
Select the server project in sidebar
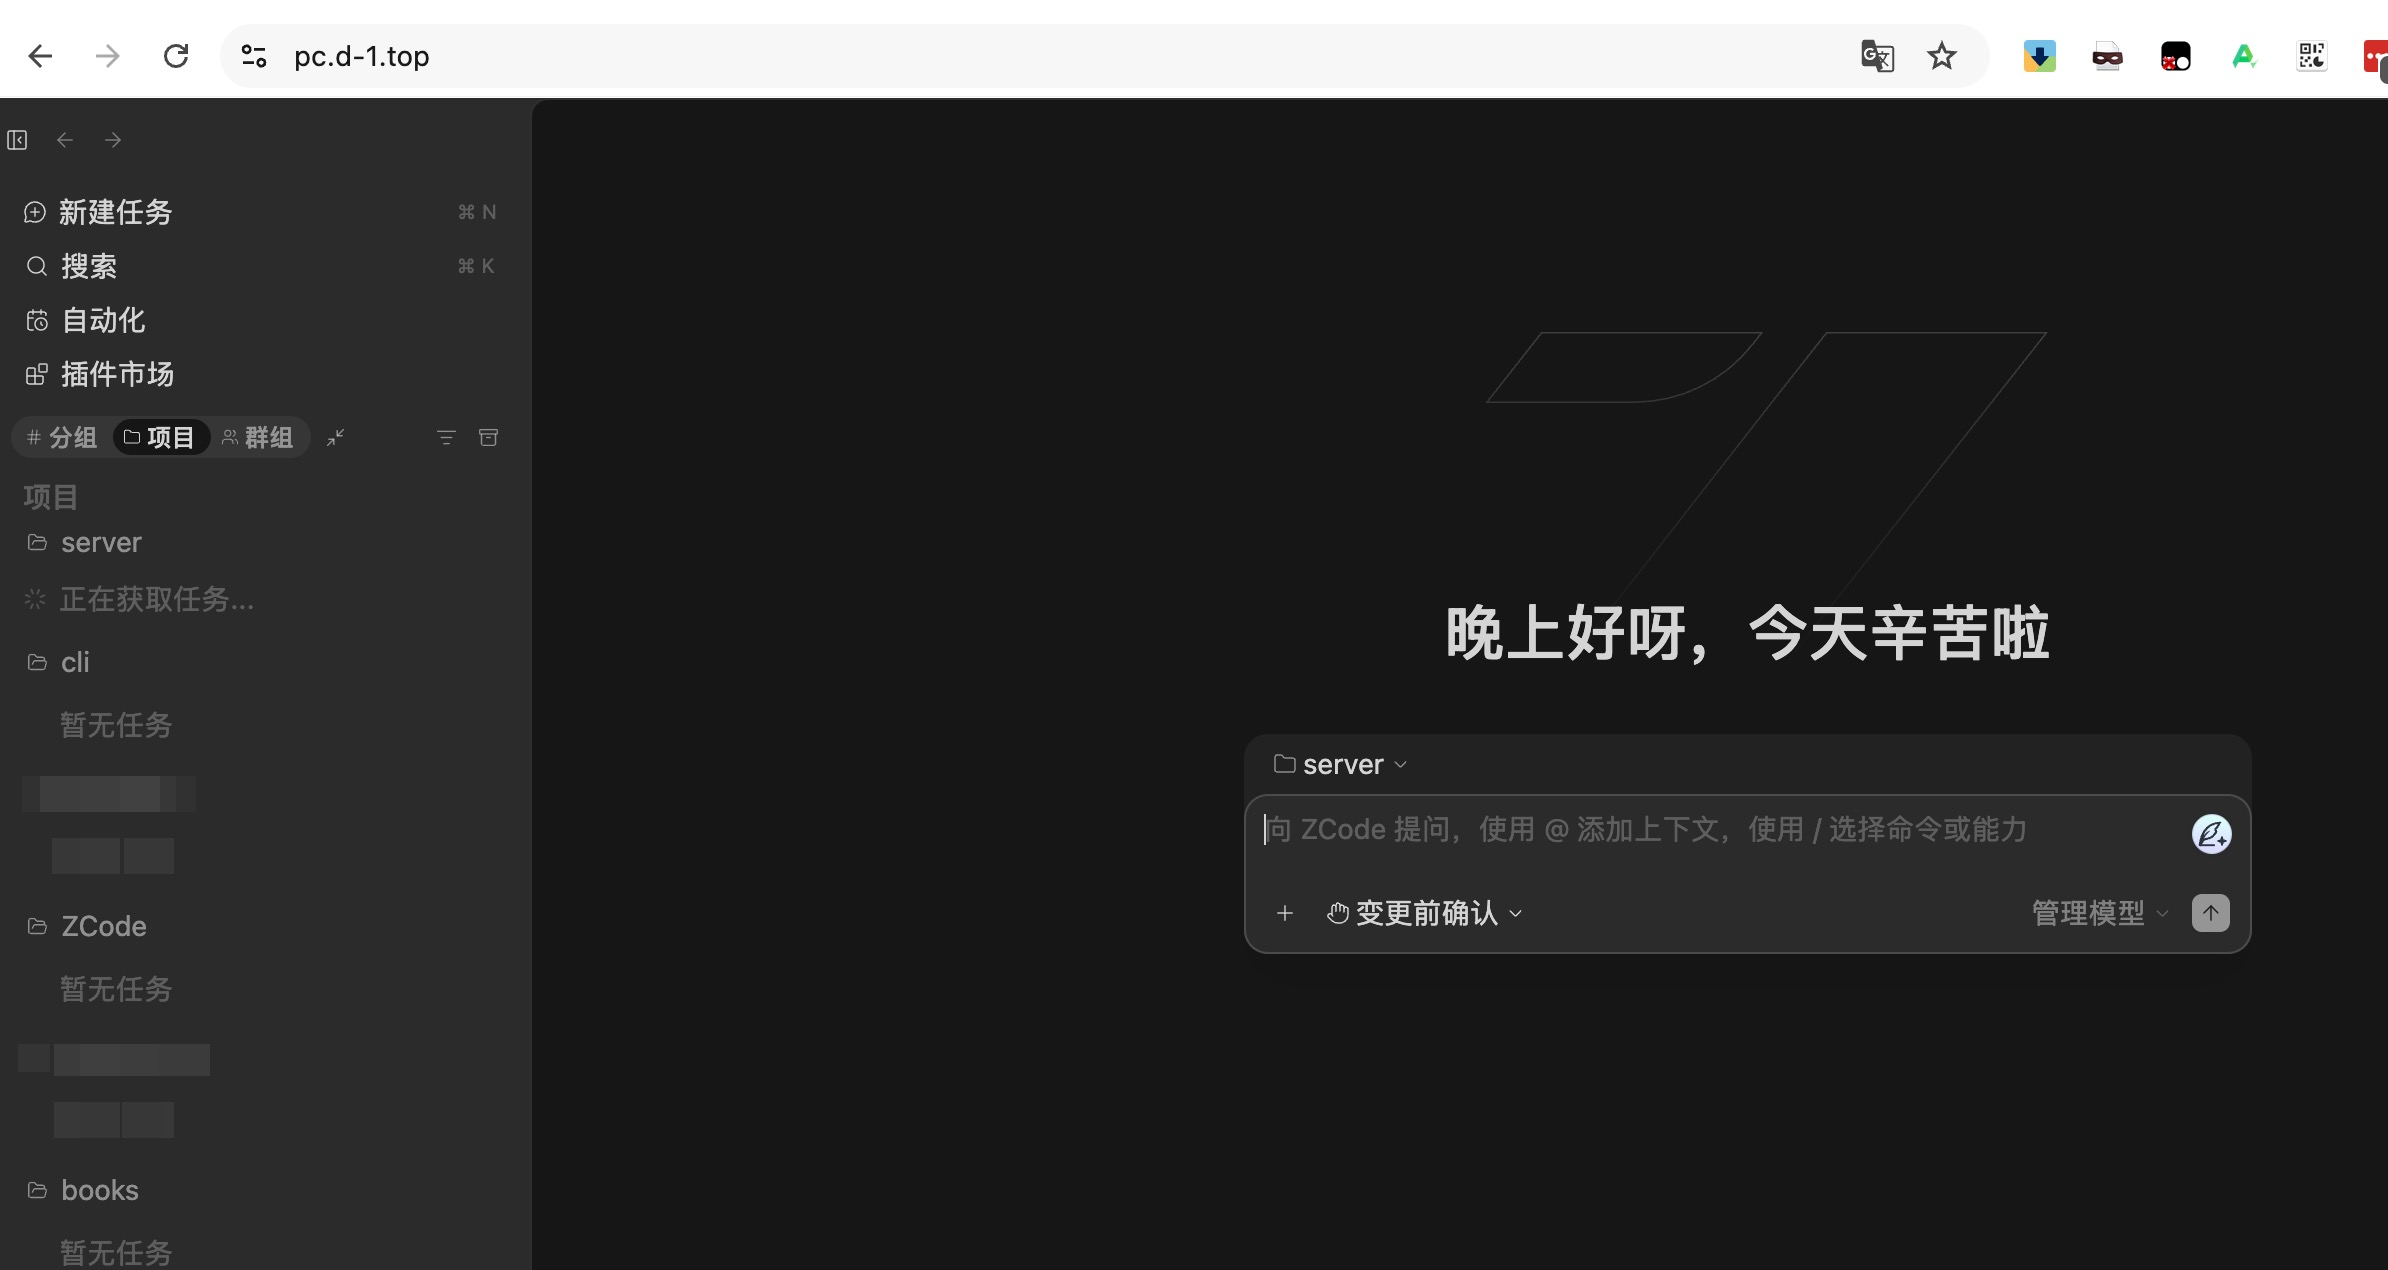260,542
